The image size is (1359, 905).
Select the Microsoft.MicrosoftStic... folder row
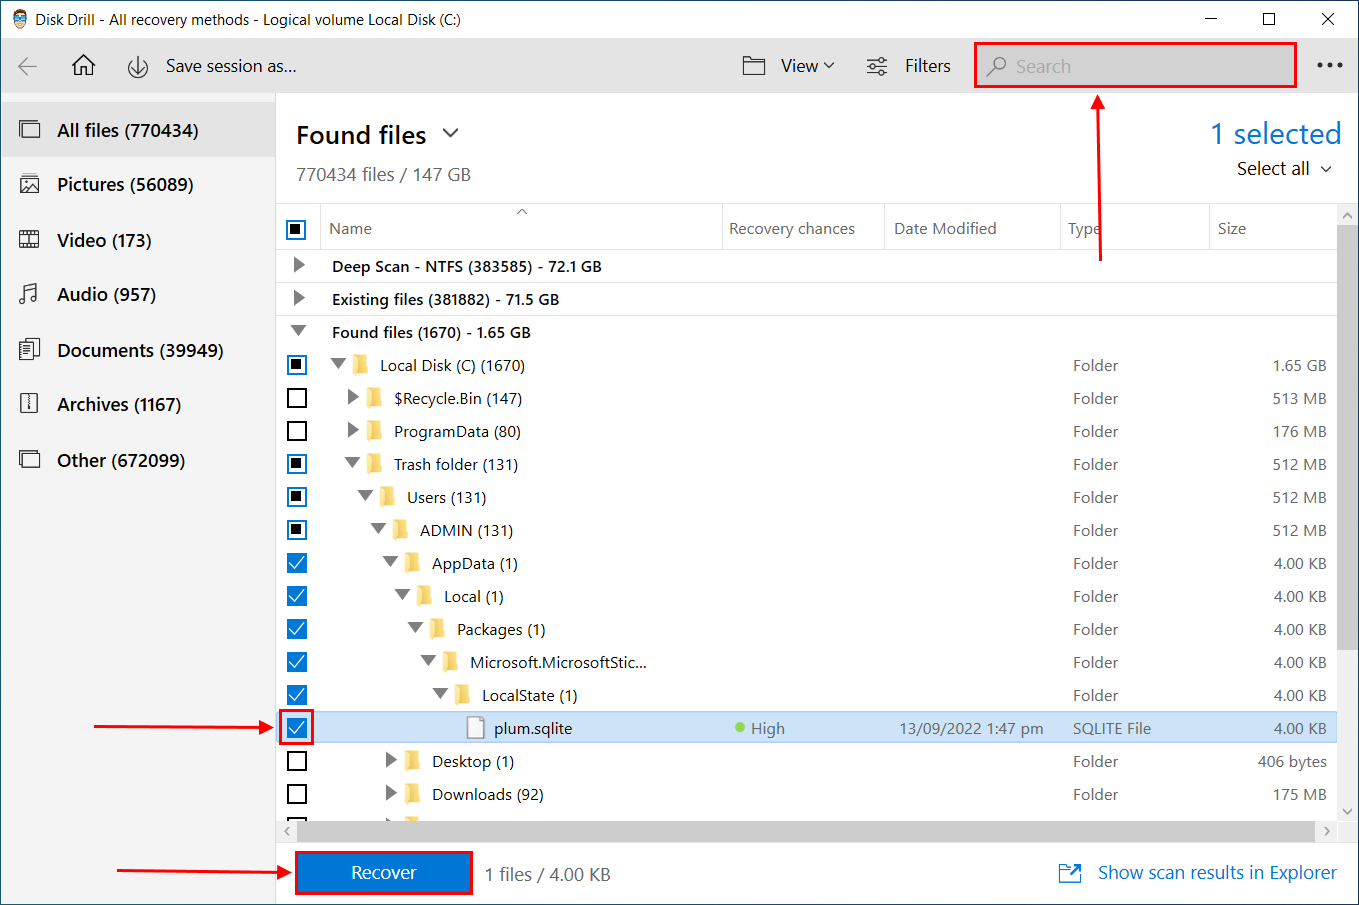(806, 662)
